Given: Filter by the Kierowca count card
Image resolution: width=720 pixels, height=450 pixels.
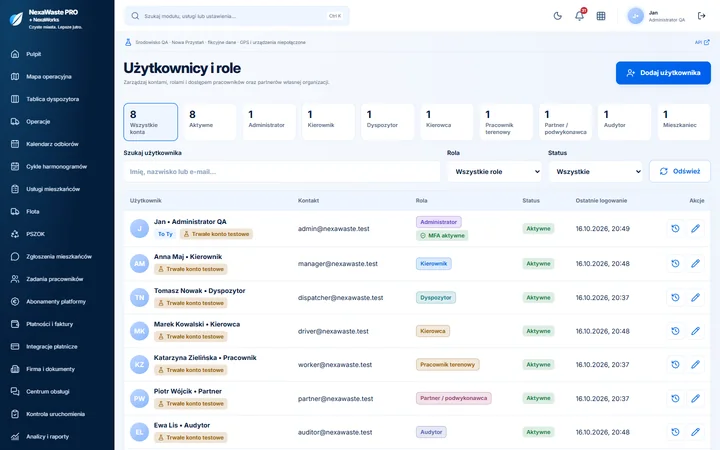Looking at the screenshot, I should point(447,122).
